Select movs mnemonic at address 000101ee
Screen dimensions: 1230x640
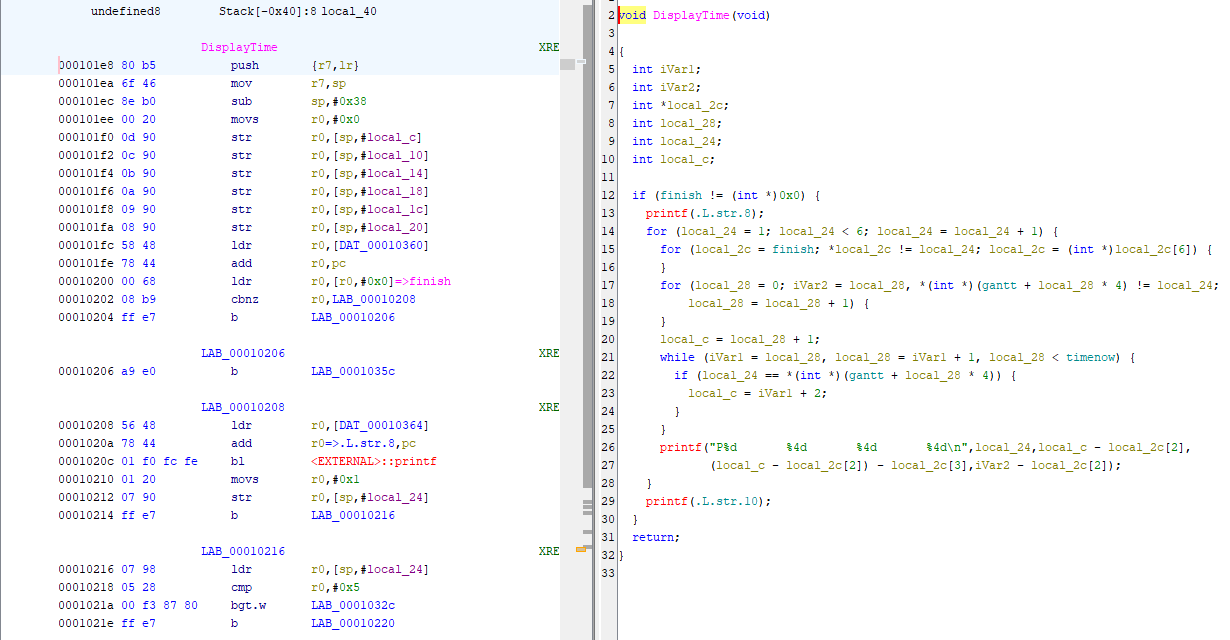pos(243,120)
